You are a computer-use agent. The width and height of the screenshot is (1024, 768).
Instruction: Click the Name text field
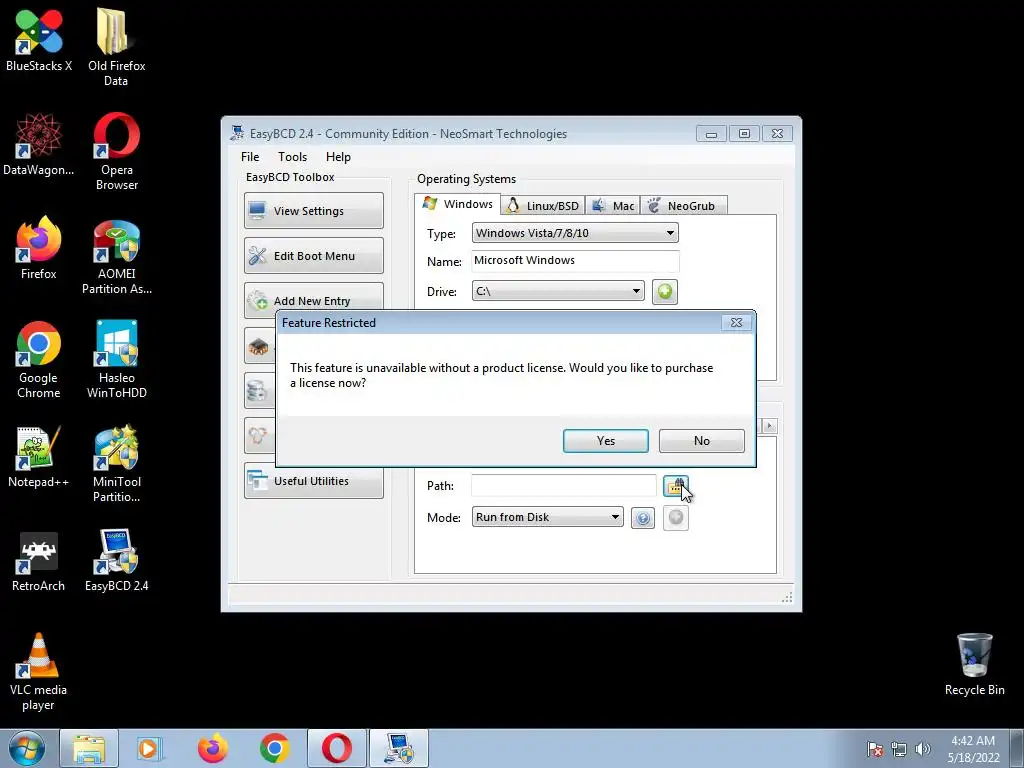click(x=575, y=261)
